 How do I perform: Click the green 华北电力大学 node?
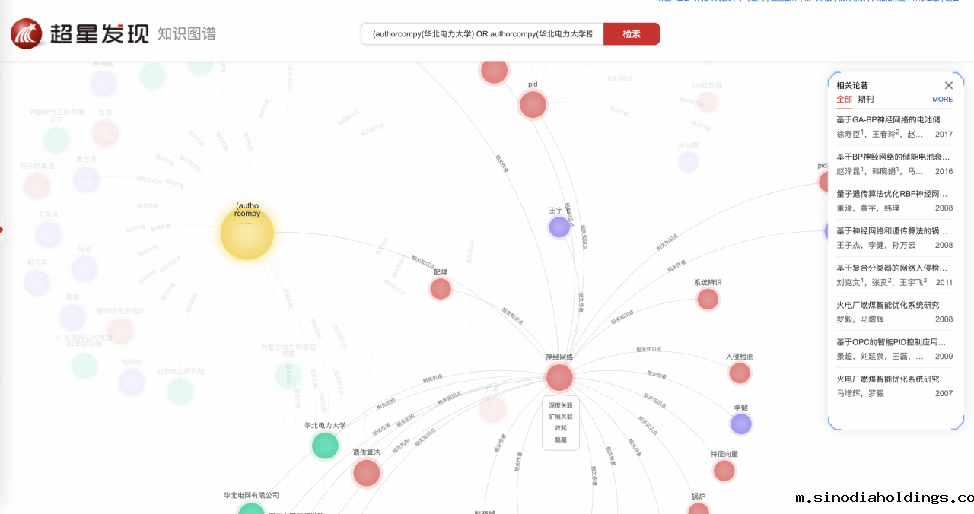[325, 445]
